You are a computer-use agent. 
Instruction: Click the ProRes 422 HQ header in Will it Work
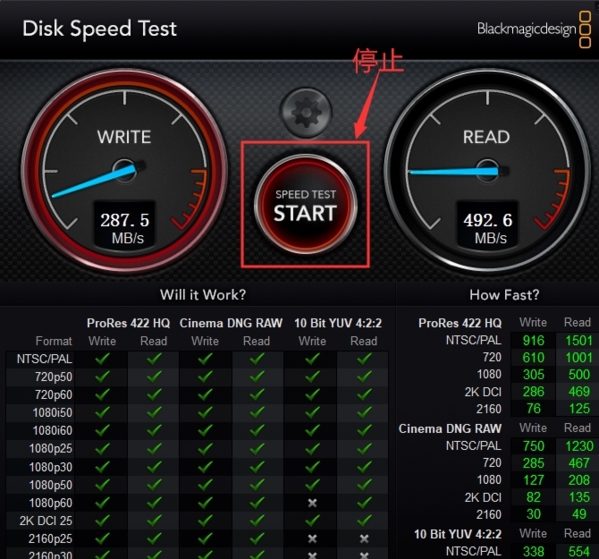[128, 323]
